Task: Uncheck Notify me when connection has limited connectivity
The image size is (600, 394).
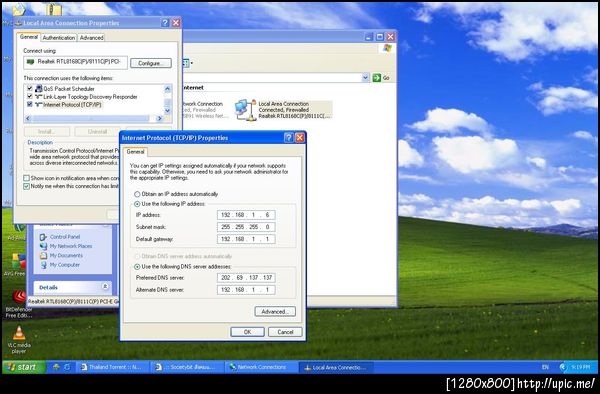Action: 26,186
